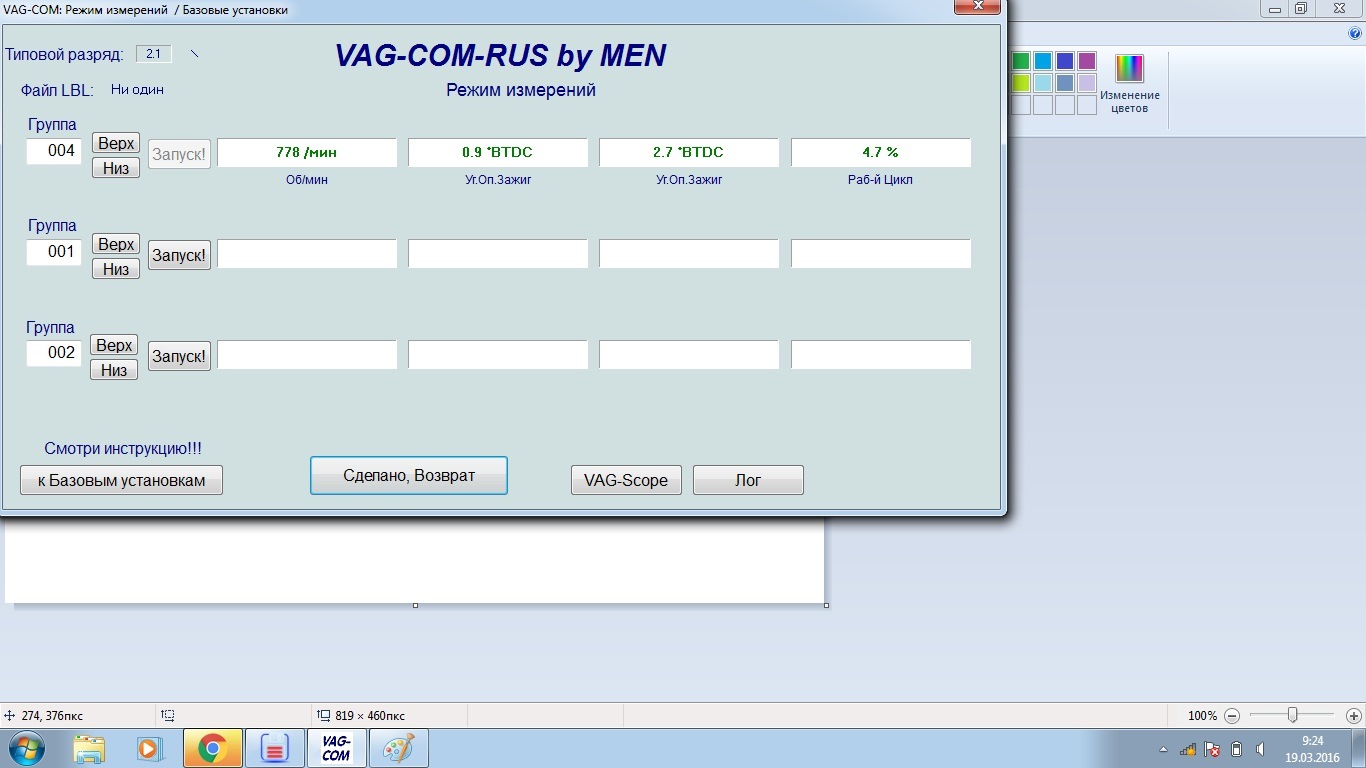Screen dimensions: 1366x768
Task: Open the volume speaker tray icon
Action: [1260, 749]
